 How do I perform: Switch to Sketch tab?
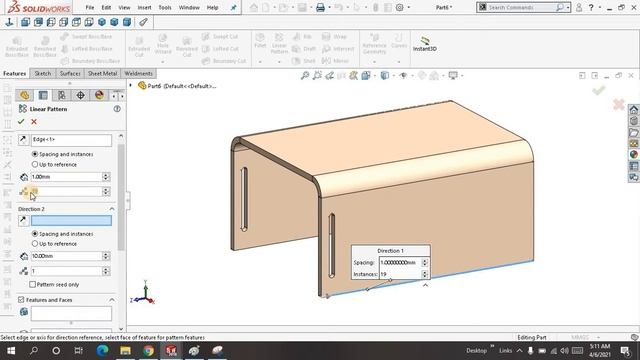click(42, 73)
